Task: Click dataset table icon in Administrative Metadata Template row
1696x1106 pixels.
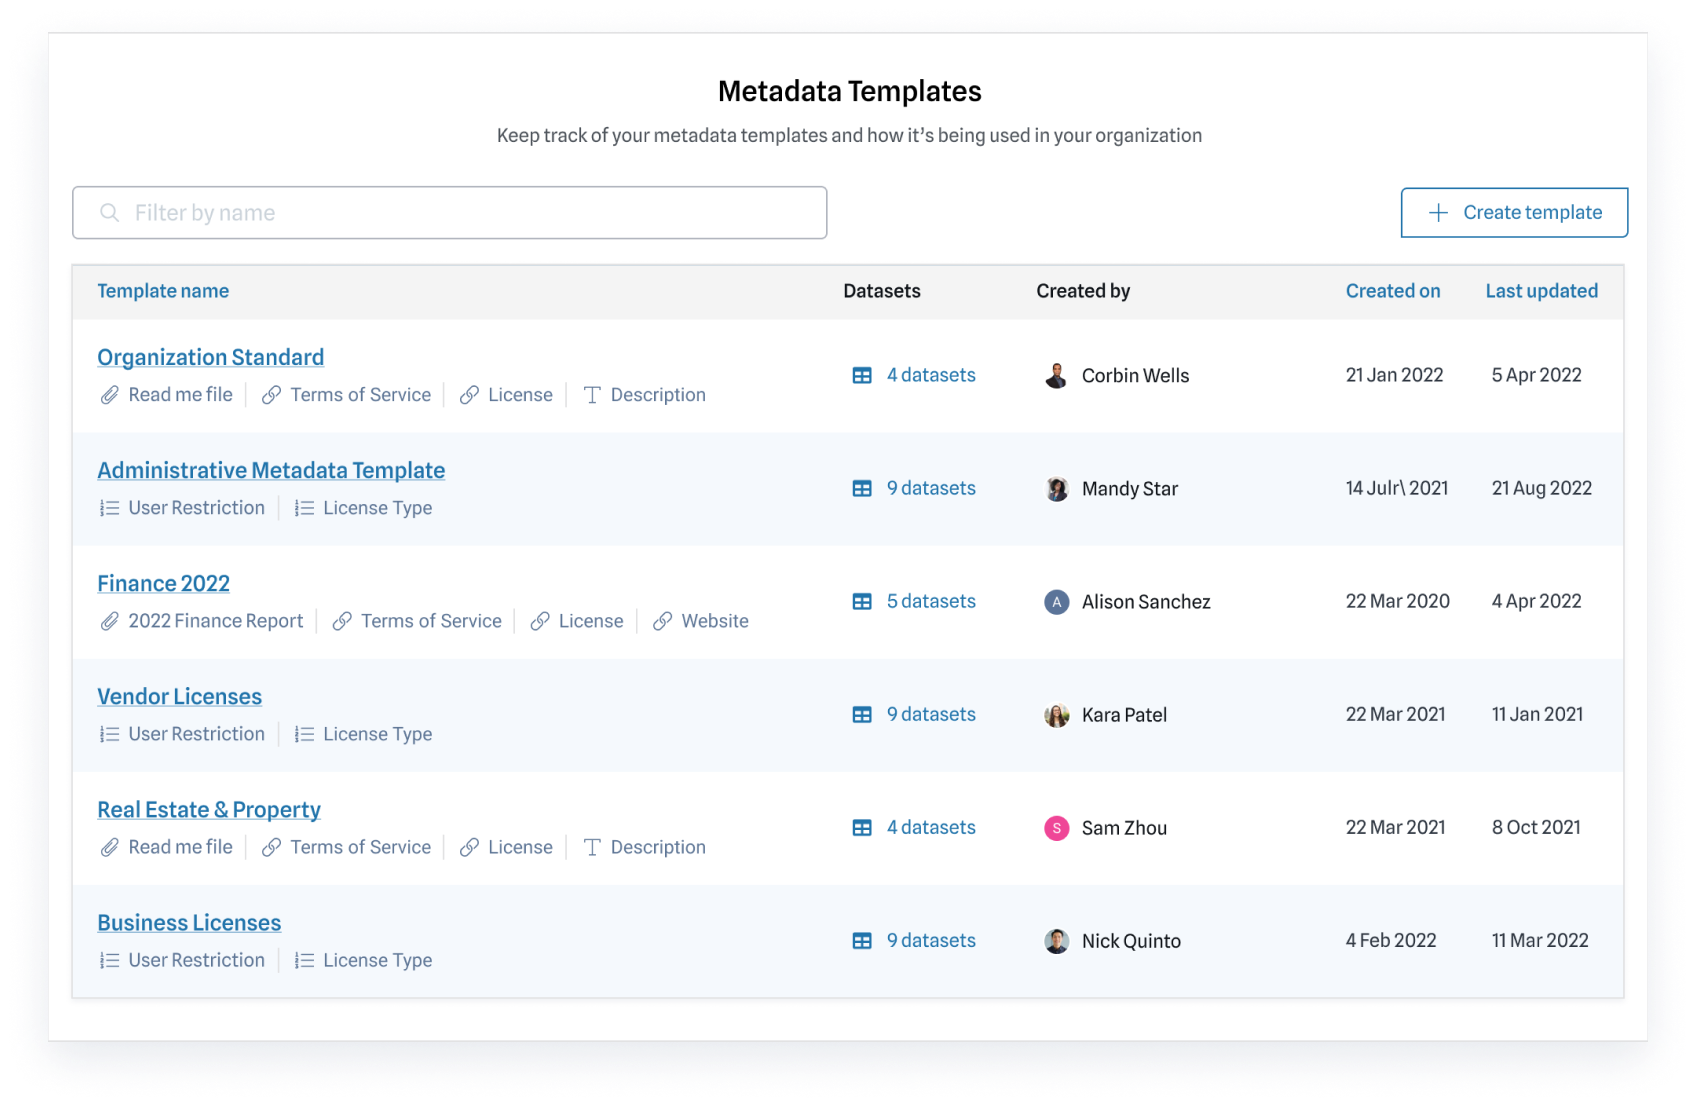Action: point(862,489)
